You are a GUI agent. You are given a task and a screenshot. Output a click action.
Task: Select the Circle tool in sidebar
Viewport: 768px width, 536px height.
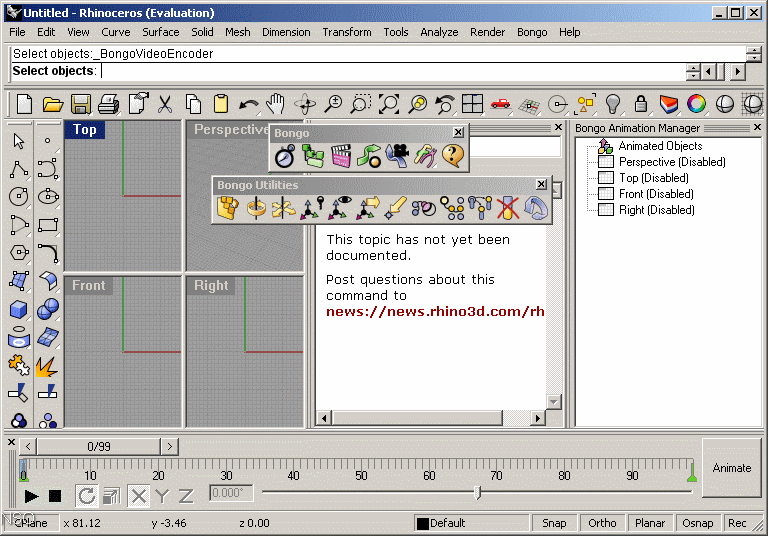coord(19,197)
